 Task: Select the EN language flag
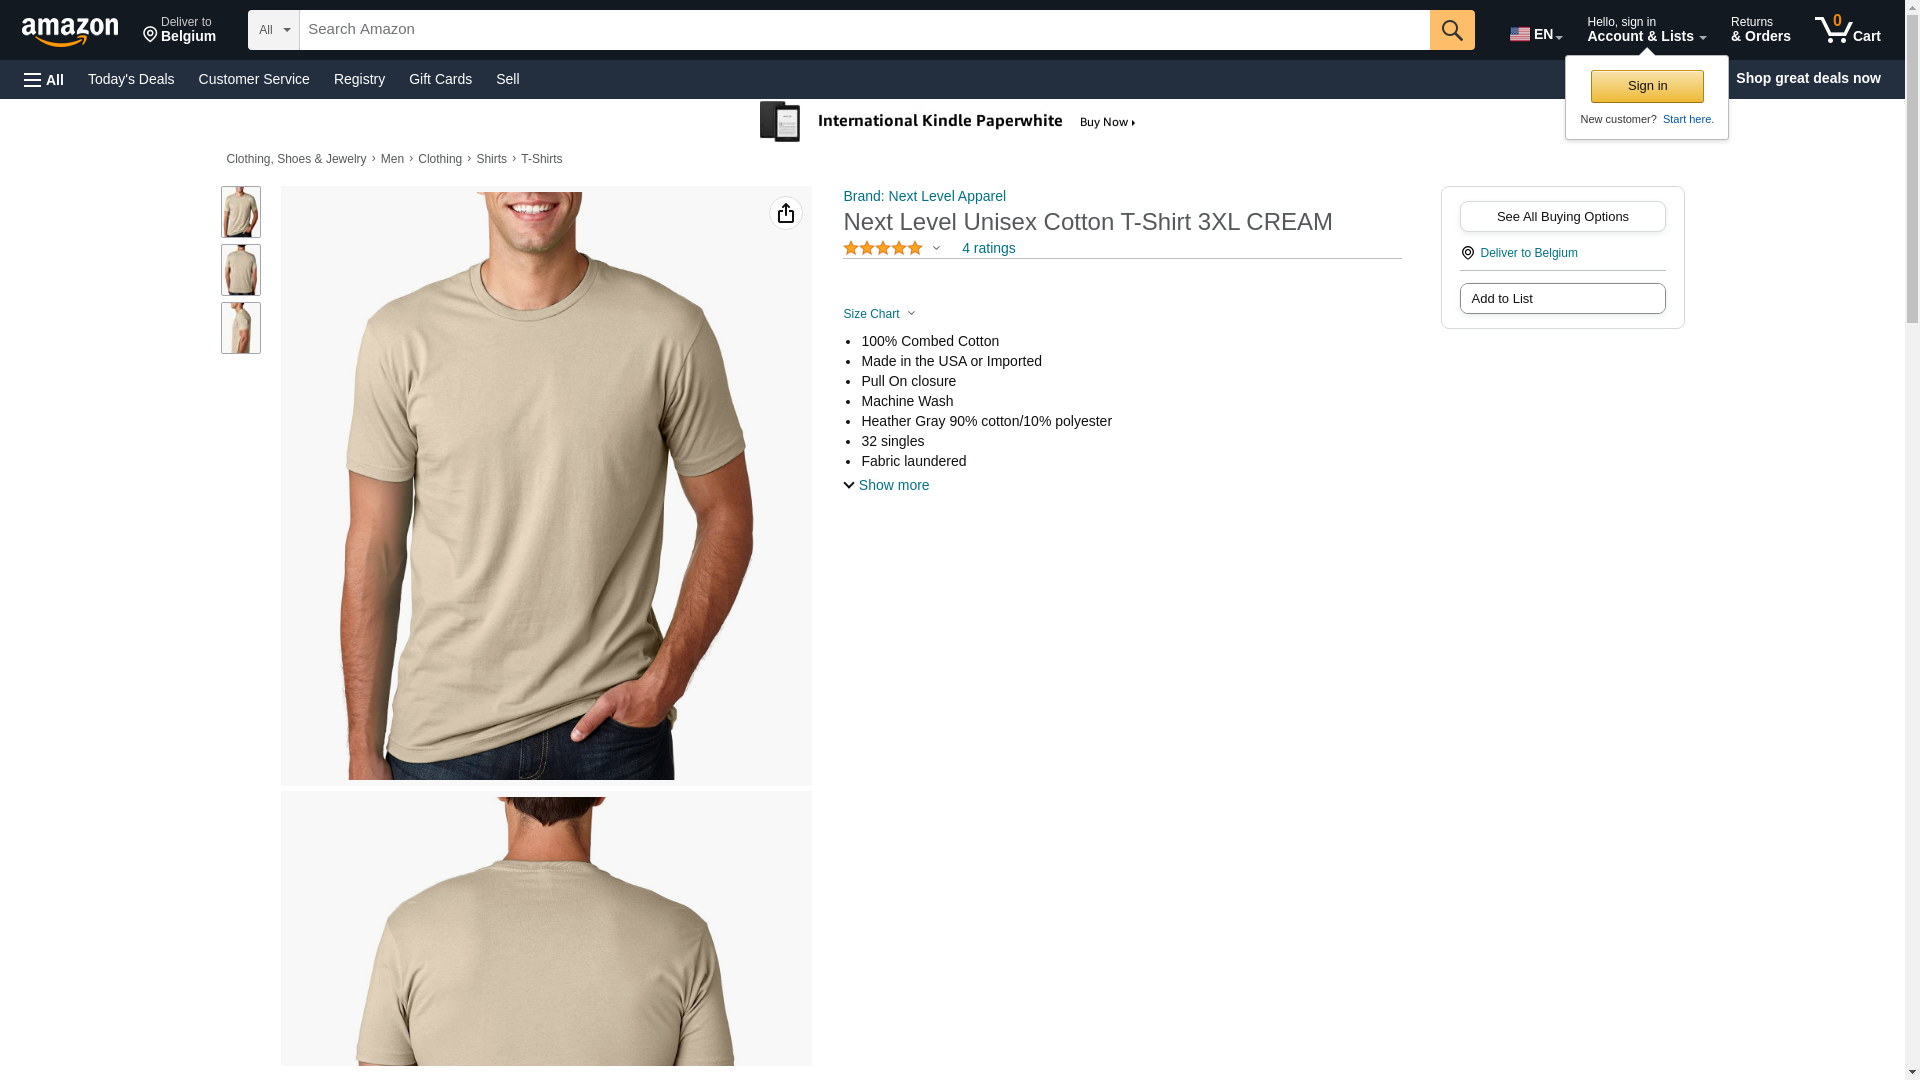click(x=1535, y=34)
